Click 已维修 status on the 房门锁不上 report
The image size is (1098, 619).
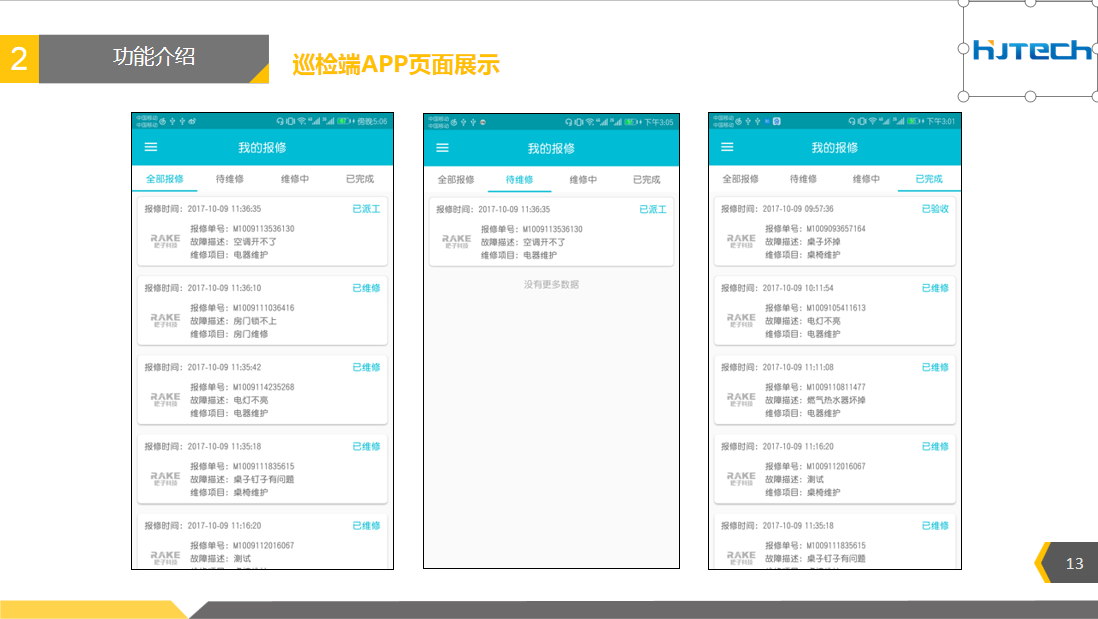pyautogui.click(x=366, y=288)
